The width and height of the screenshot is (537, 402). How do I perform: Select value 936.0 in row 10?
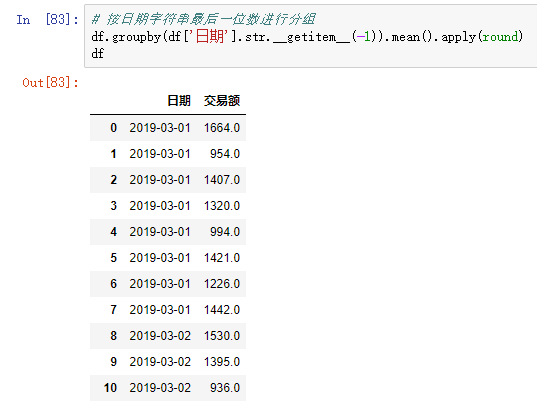click(225, 388)
